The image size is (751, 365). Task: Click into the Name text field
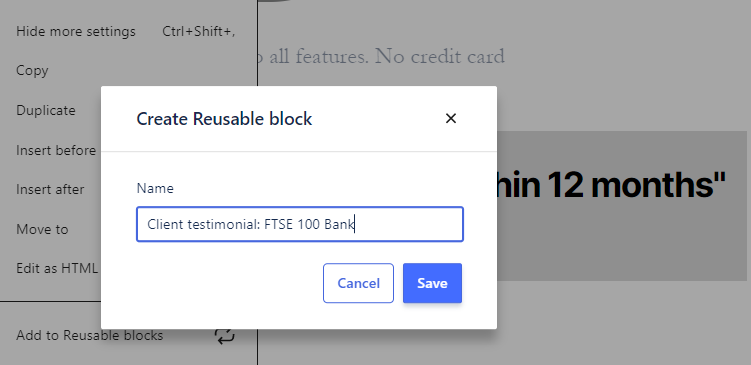click(x=300, y=224)
